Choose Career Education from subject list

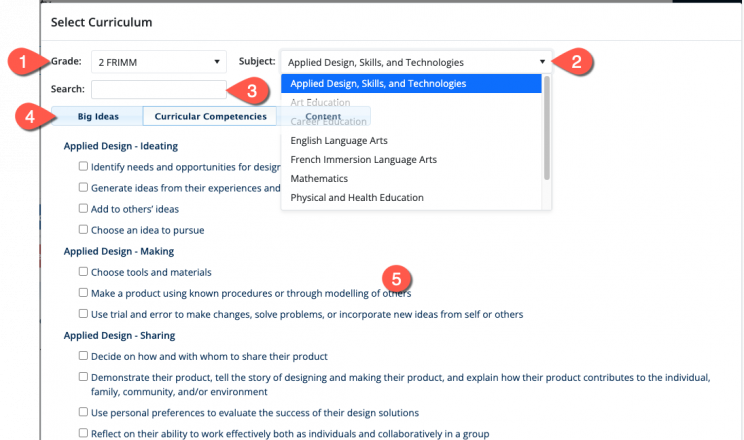click(x=411, y=122)
